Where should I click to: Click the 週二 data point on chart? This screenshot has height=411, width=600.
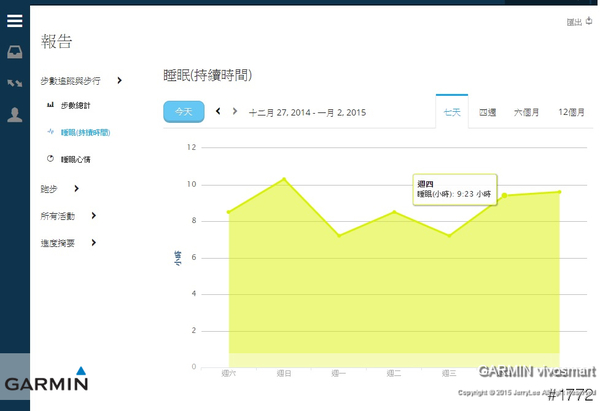click(x=394, y=212)
